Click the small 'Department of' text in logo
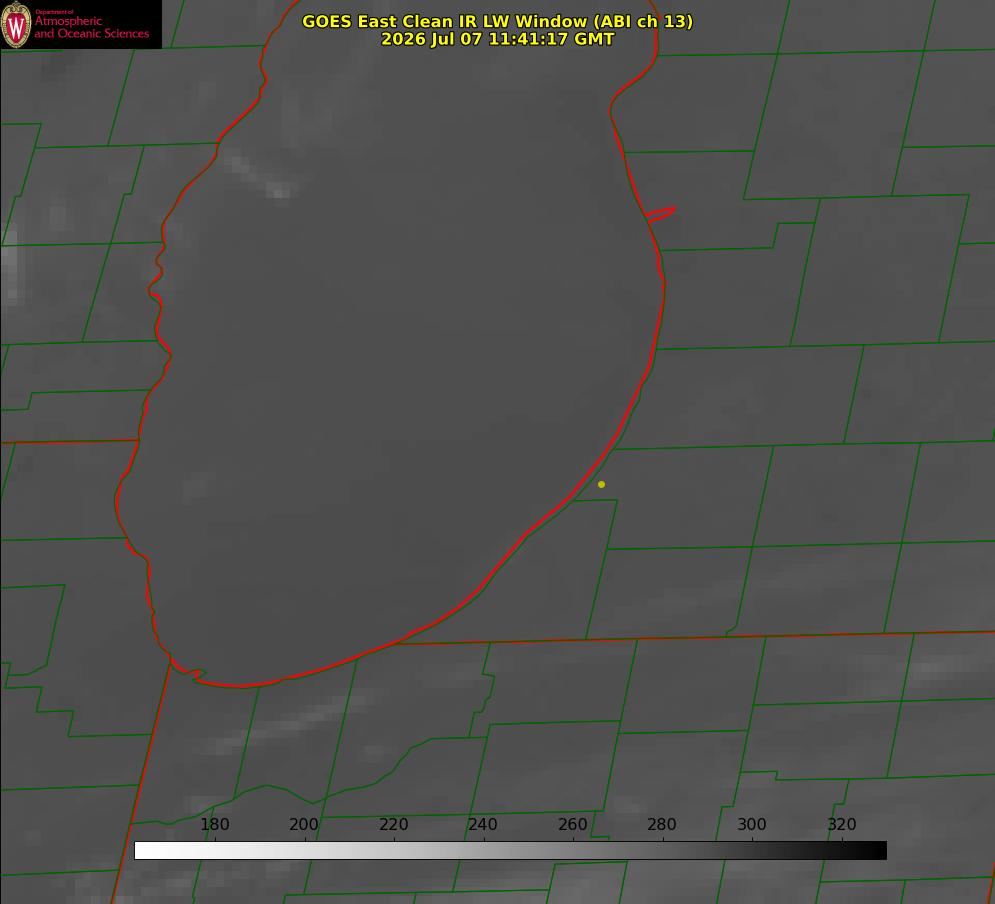 point(54,12)
